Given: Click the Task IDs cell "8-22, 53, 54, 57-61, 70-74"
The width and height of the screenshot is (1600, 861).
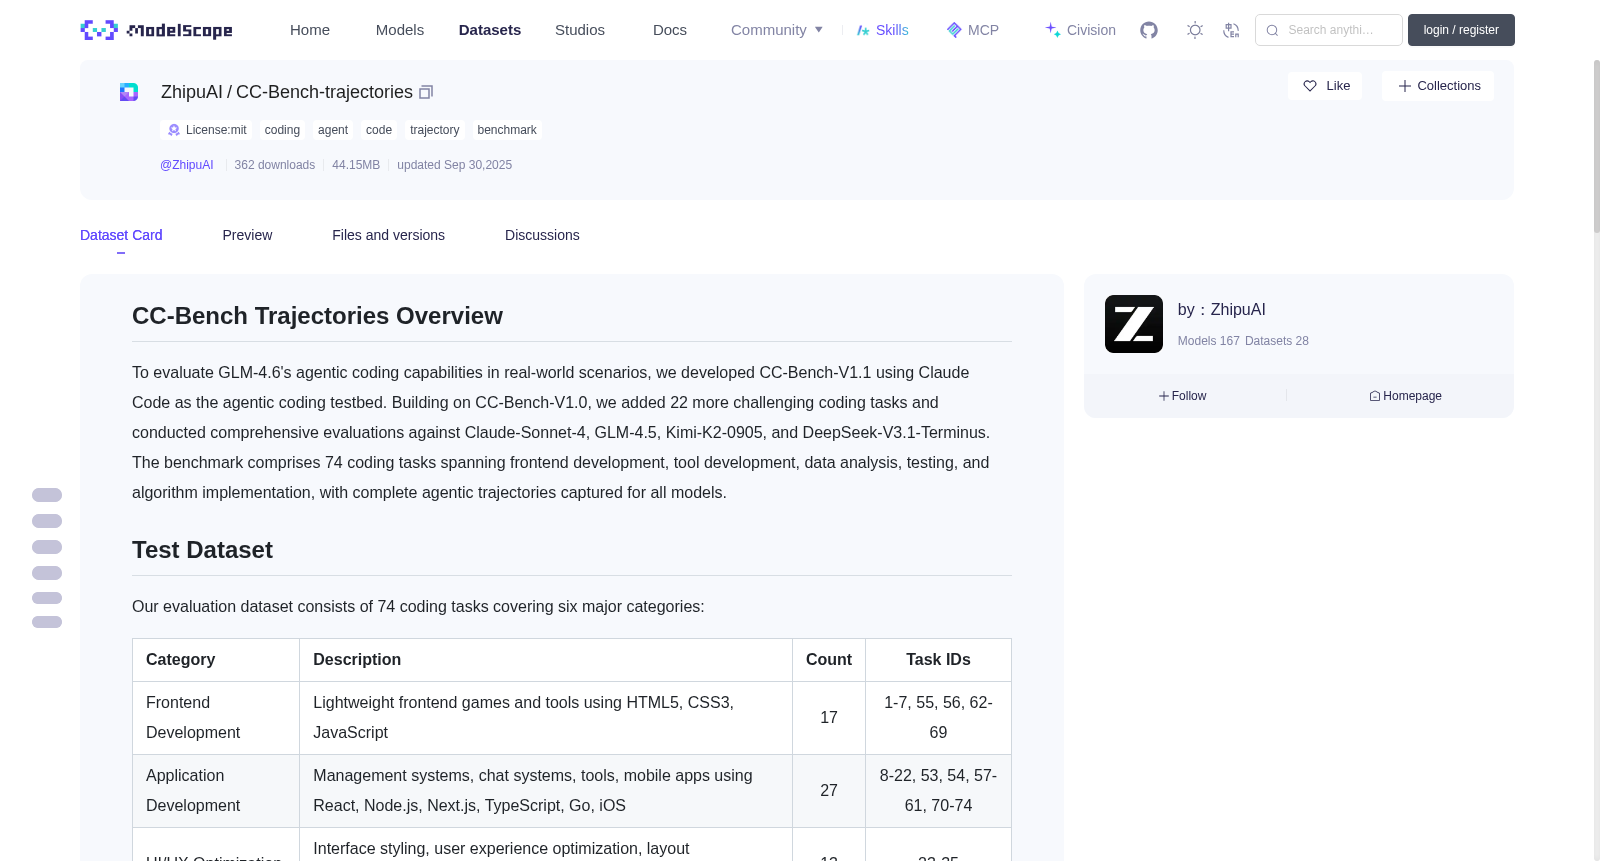Looking at the screenshot, I should pos(938,791).
